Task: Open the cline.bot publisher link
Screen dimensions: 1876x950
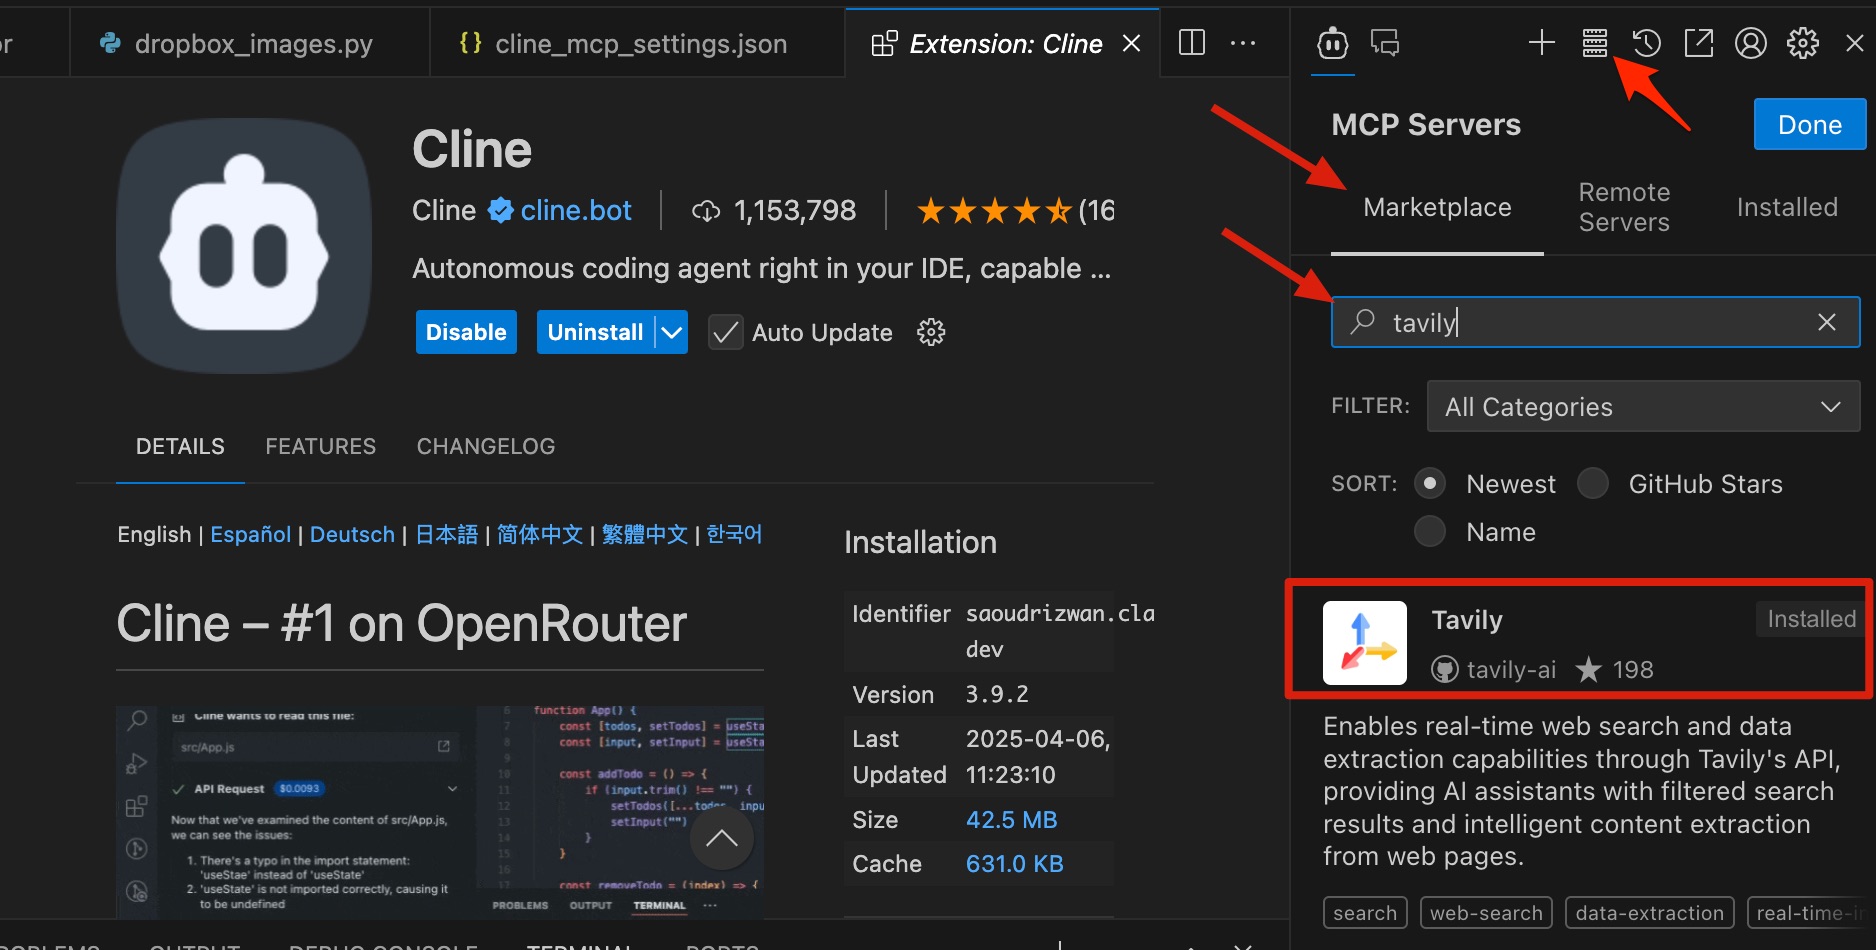Action: [x=576, y=211]
